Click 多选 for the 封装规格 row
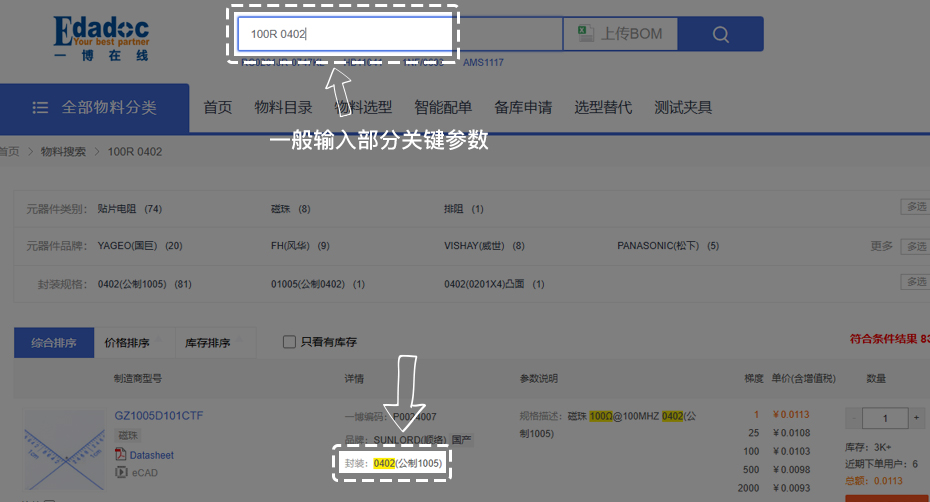 coord(915,283)
